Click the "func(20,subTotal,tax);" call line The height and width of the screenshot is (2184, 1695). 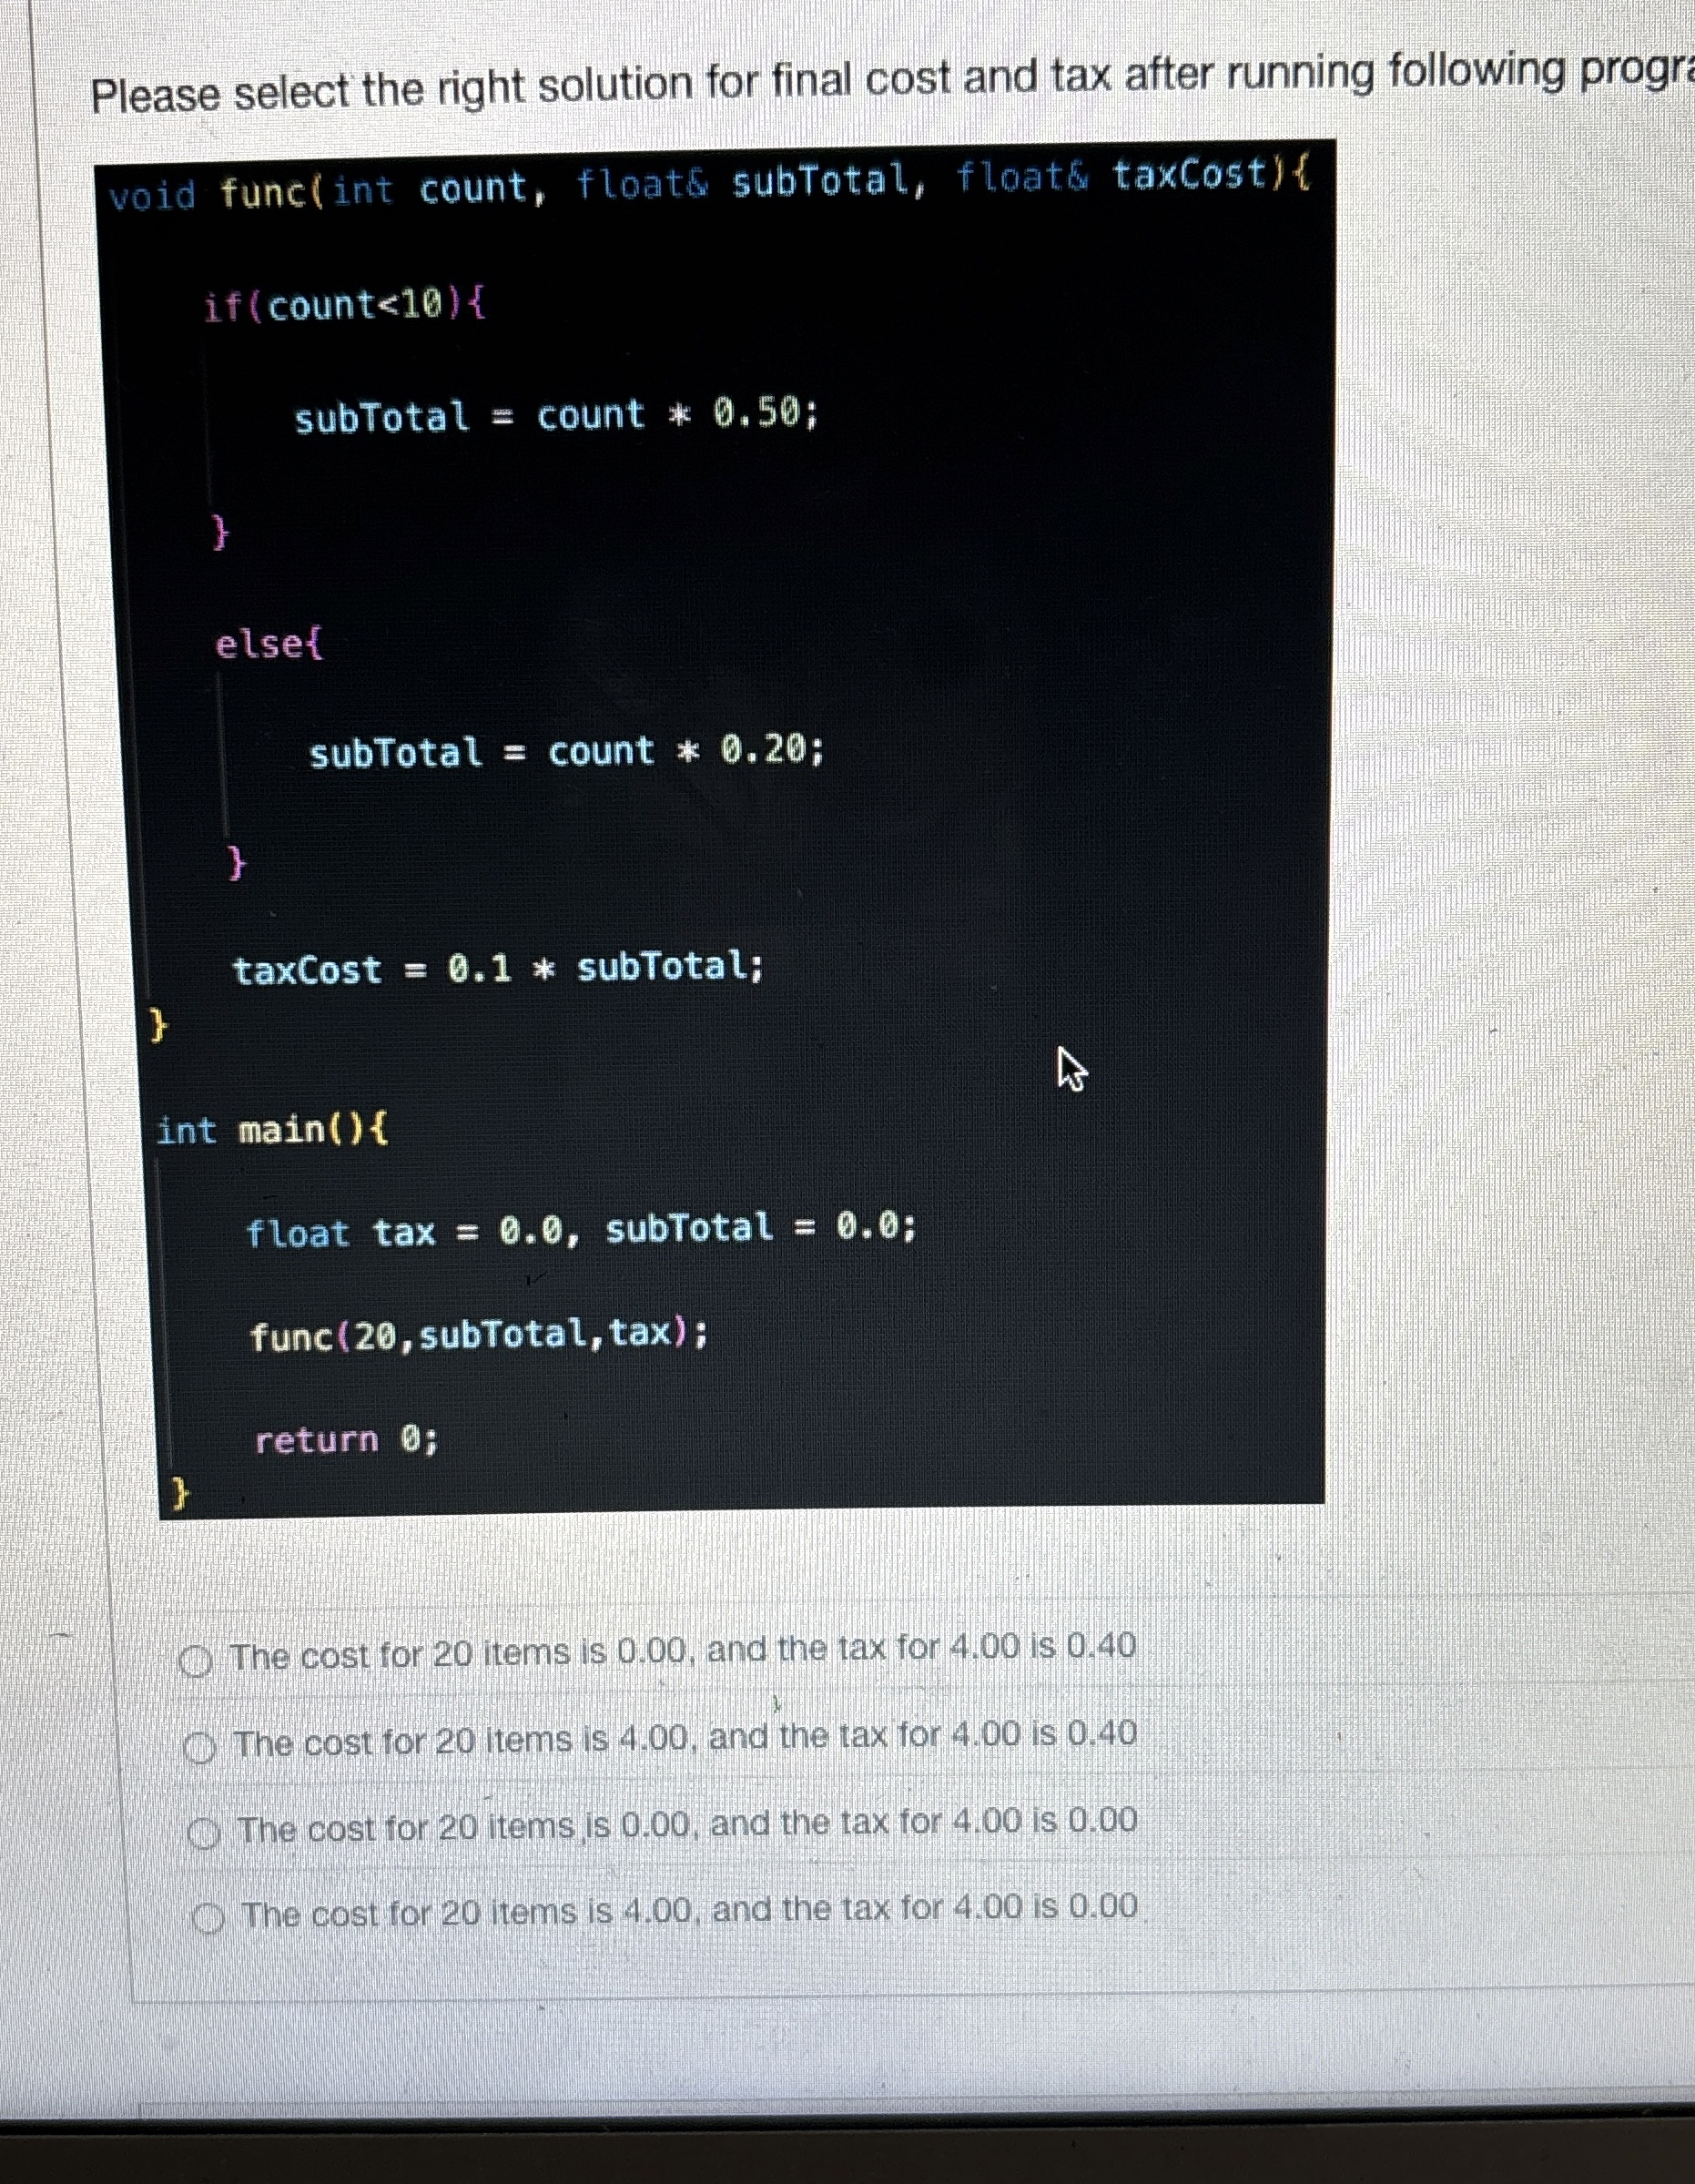point(480,1337)
